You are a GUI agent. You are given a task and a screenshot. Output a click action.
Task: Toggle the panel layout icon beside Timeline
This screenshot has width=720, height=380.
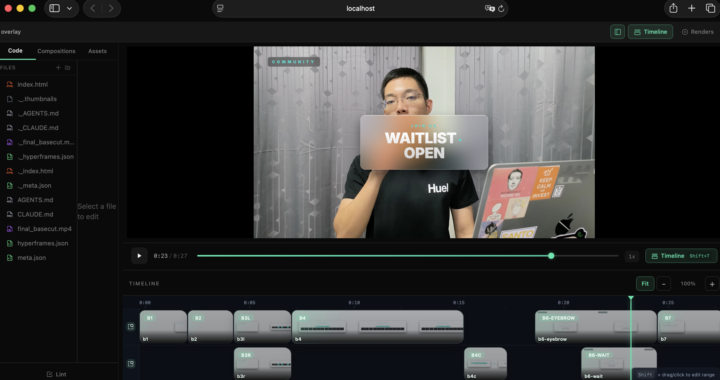[x=618, y=32]
